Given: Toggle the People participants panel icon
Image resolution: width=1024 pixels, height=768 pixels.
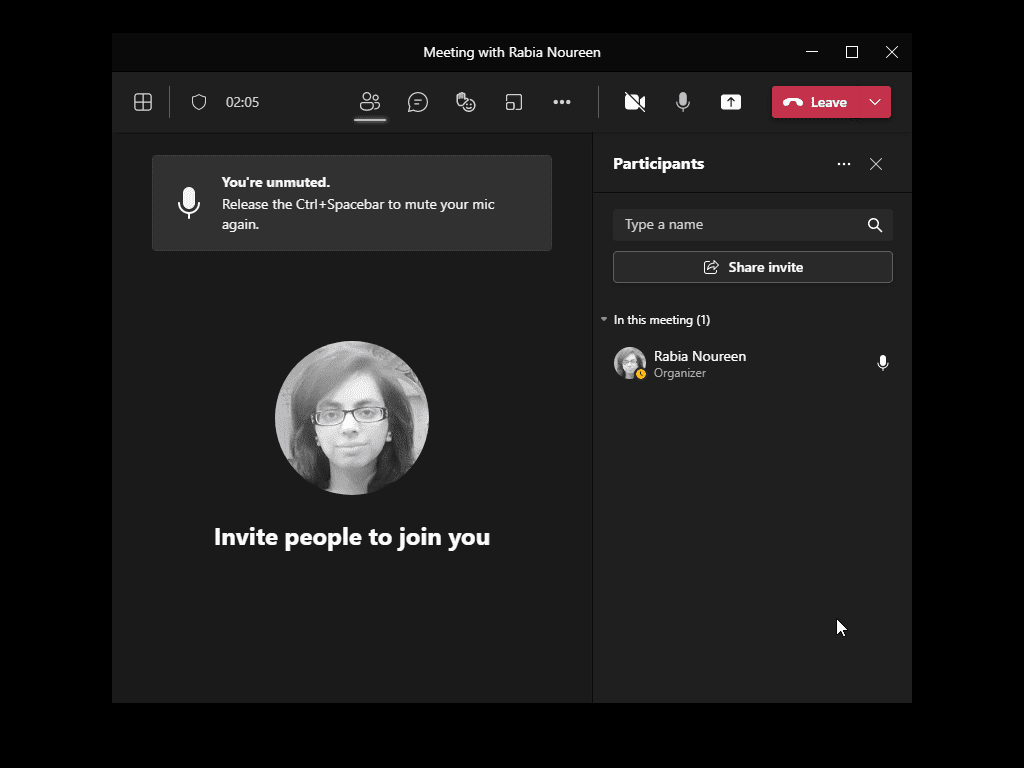Looking at the screenshot, I should (x=370, y=102).
